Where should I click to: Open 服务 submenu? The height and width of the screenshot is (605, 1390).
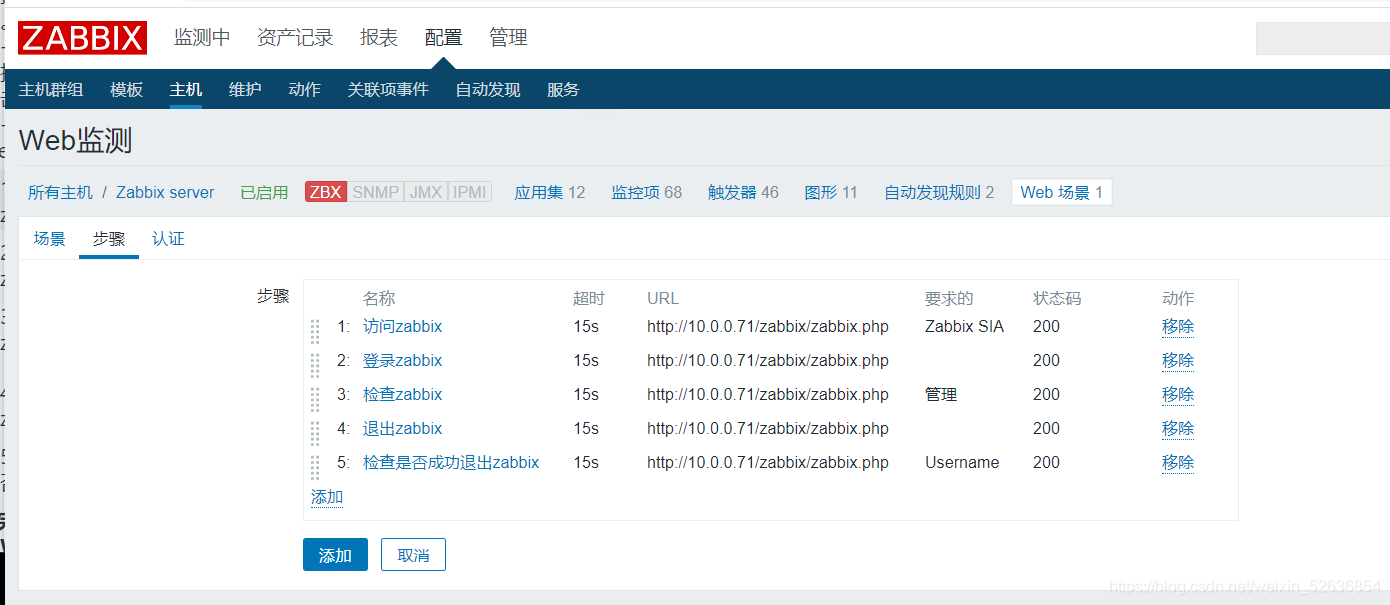(x=563, y=89)
